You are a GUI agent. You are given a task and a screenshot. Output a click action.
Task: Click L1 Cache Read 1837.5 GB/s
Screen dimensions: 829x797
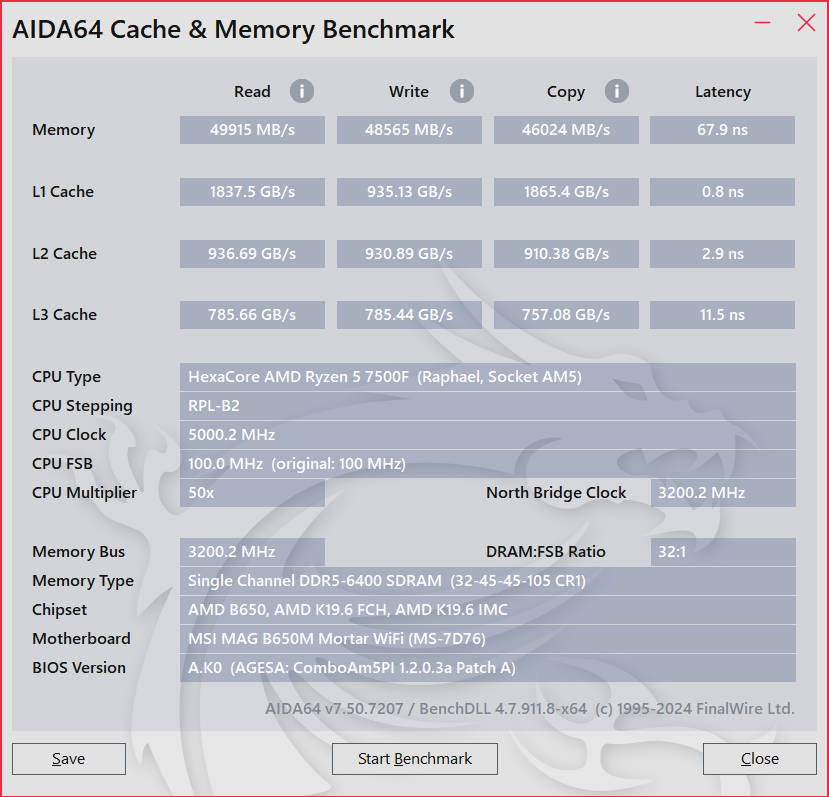pos(252,192)
